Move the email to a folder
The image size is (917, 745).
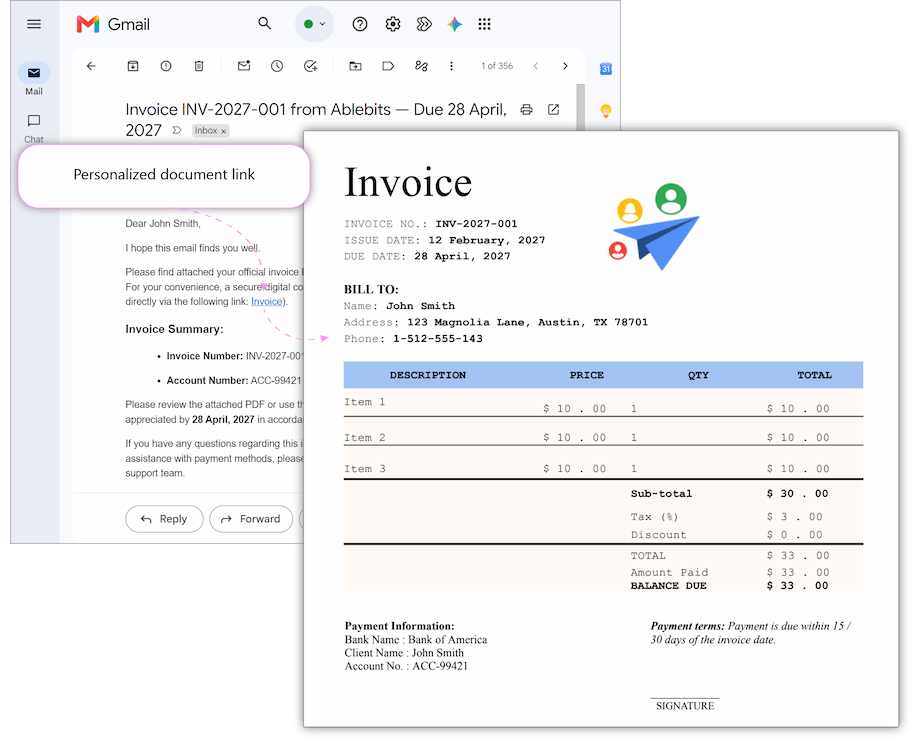click(355, 66)
